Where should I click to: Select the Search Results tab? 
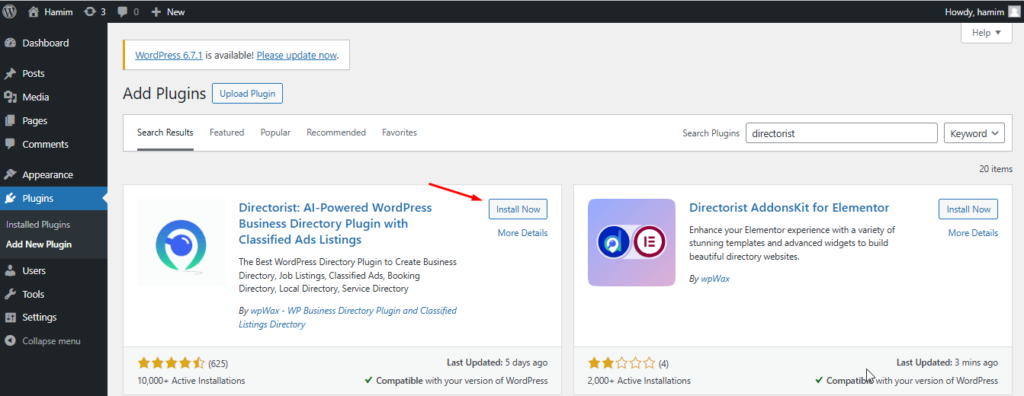[165, 133]
